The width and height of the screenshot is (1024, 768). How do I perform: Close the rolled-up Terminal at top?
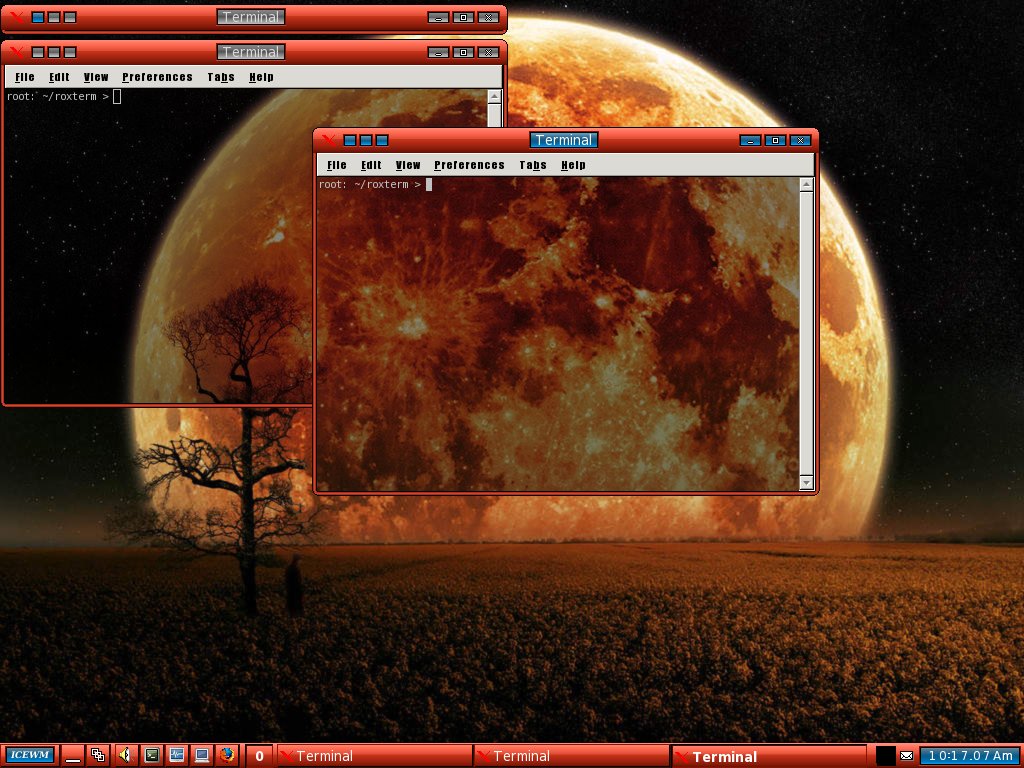(488, 18)
